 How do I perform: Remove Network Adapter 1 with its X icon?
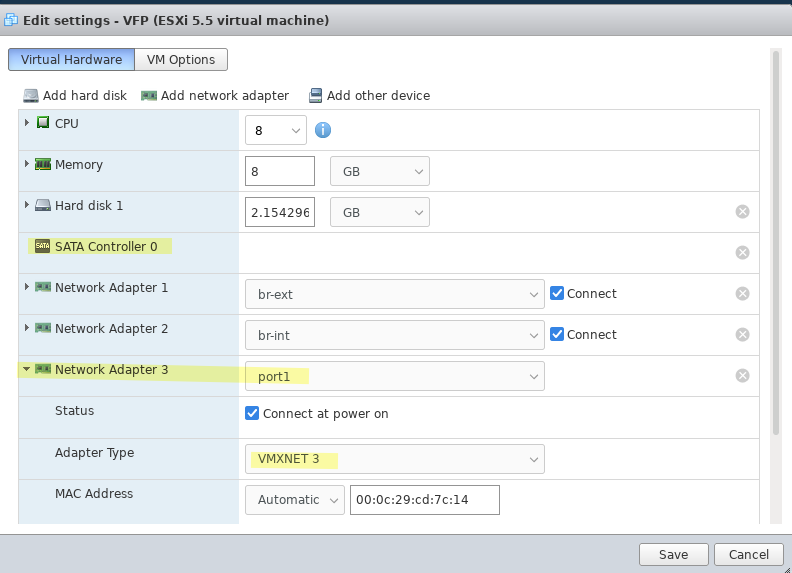[x=742, y=294]
